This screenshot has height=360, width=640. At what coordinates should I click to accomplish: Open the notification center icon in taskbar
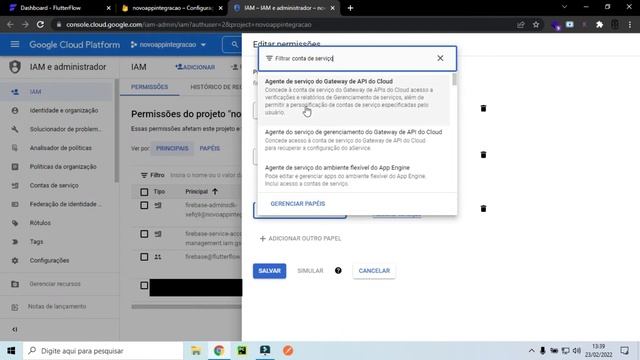[624, 351]
